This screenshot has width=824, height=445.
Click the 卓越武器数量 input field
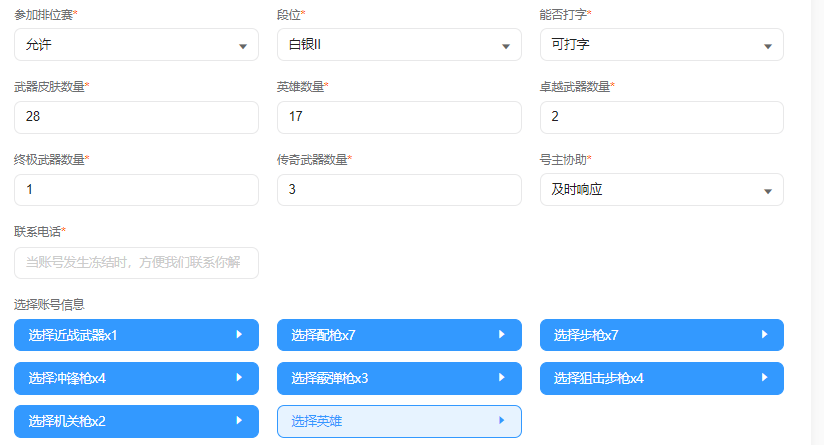tap(661, 117)
